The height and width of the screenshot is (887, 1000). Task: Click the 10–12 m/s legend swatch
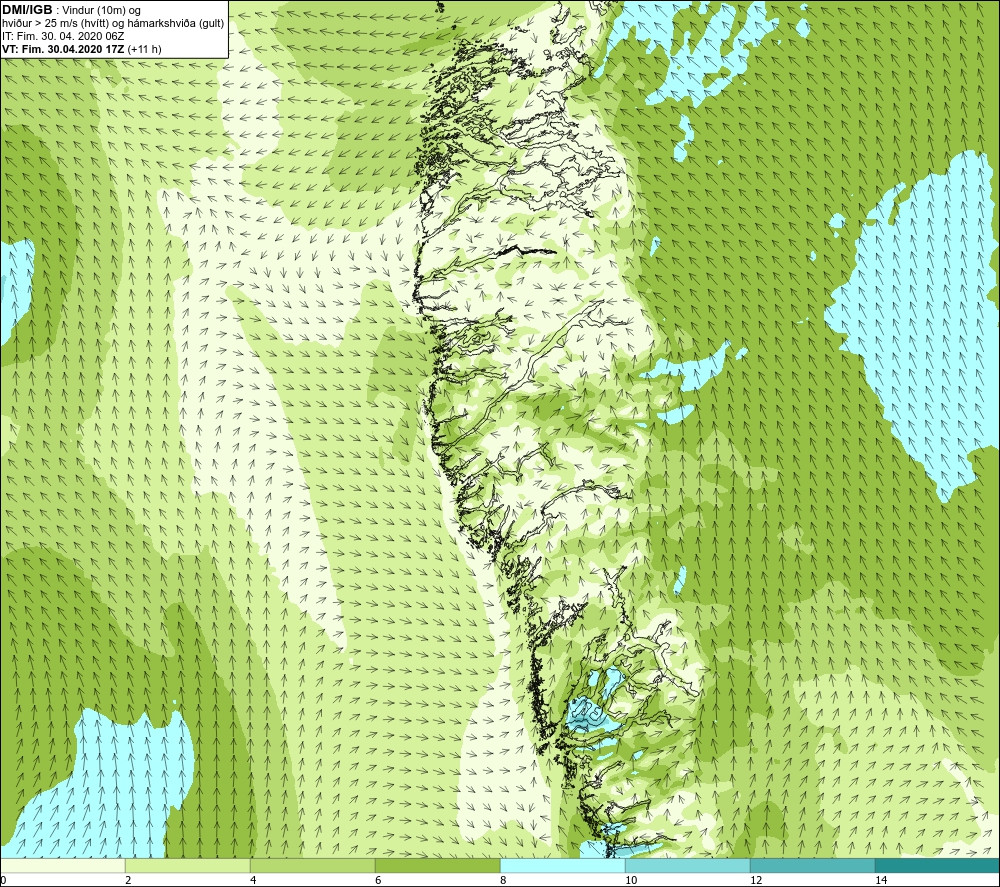coord(688,865)
